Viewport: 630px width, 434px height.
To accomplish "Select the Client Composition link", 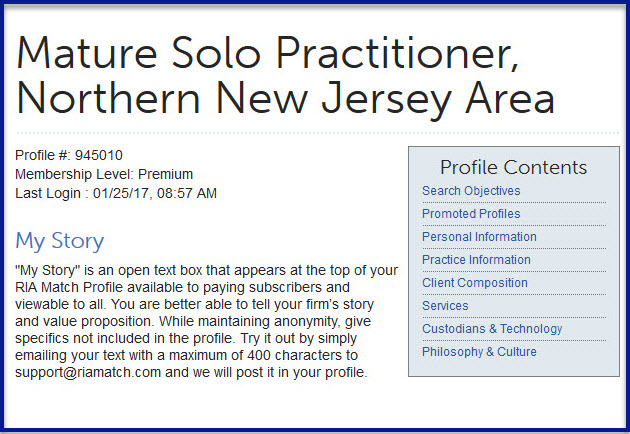I will [x=475, y=283].
